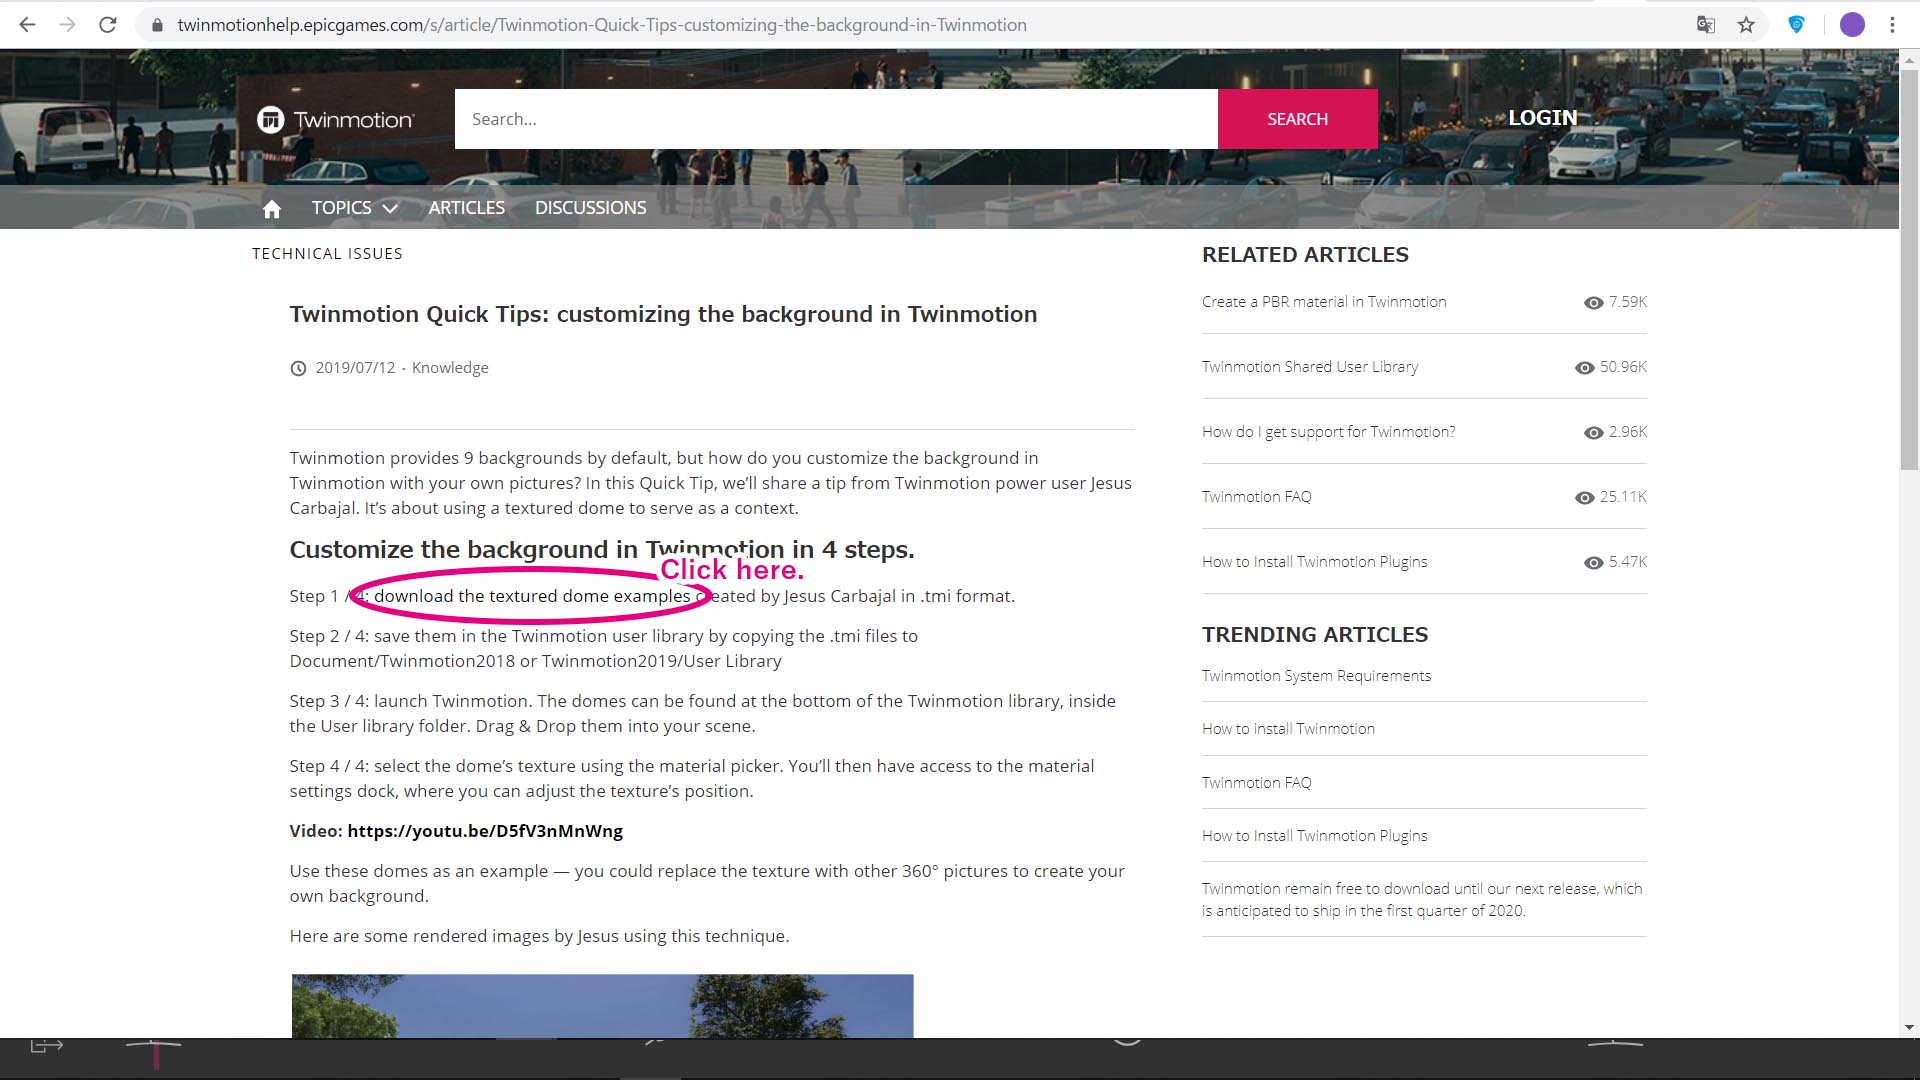The width and height of the screenshot is (1920, 1080).
Task: Click eye icon next to 2.96K
Action: [1593, 433]
